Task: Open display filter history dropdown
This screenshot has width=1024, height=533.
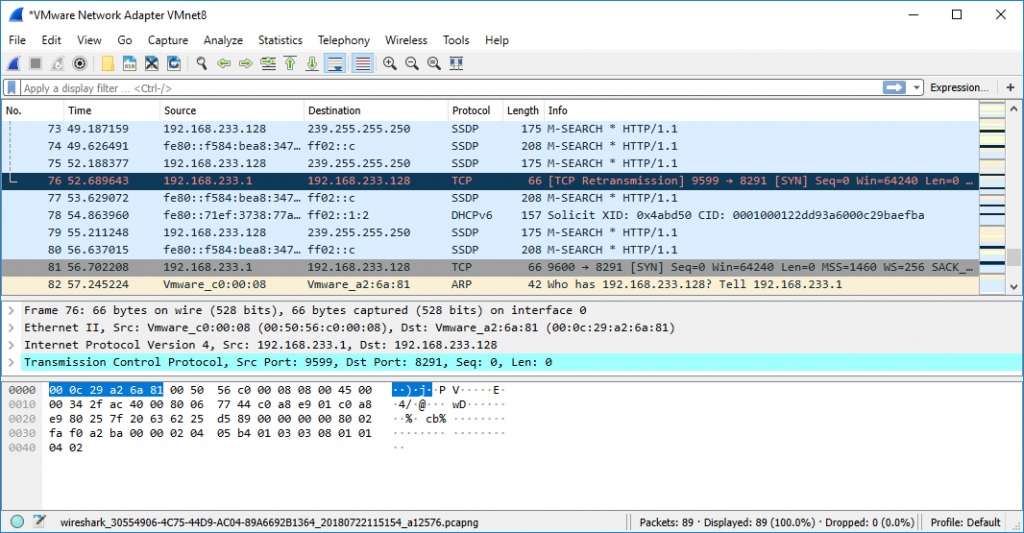Action: click(916, 88)
